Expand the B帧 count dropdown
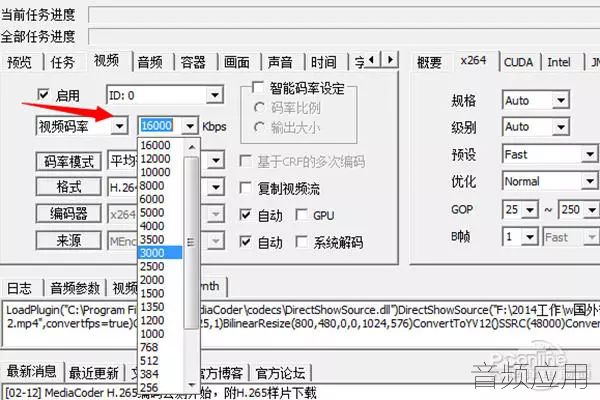 point(530,237)
